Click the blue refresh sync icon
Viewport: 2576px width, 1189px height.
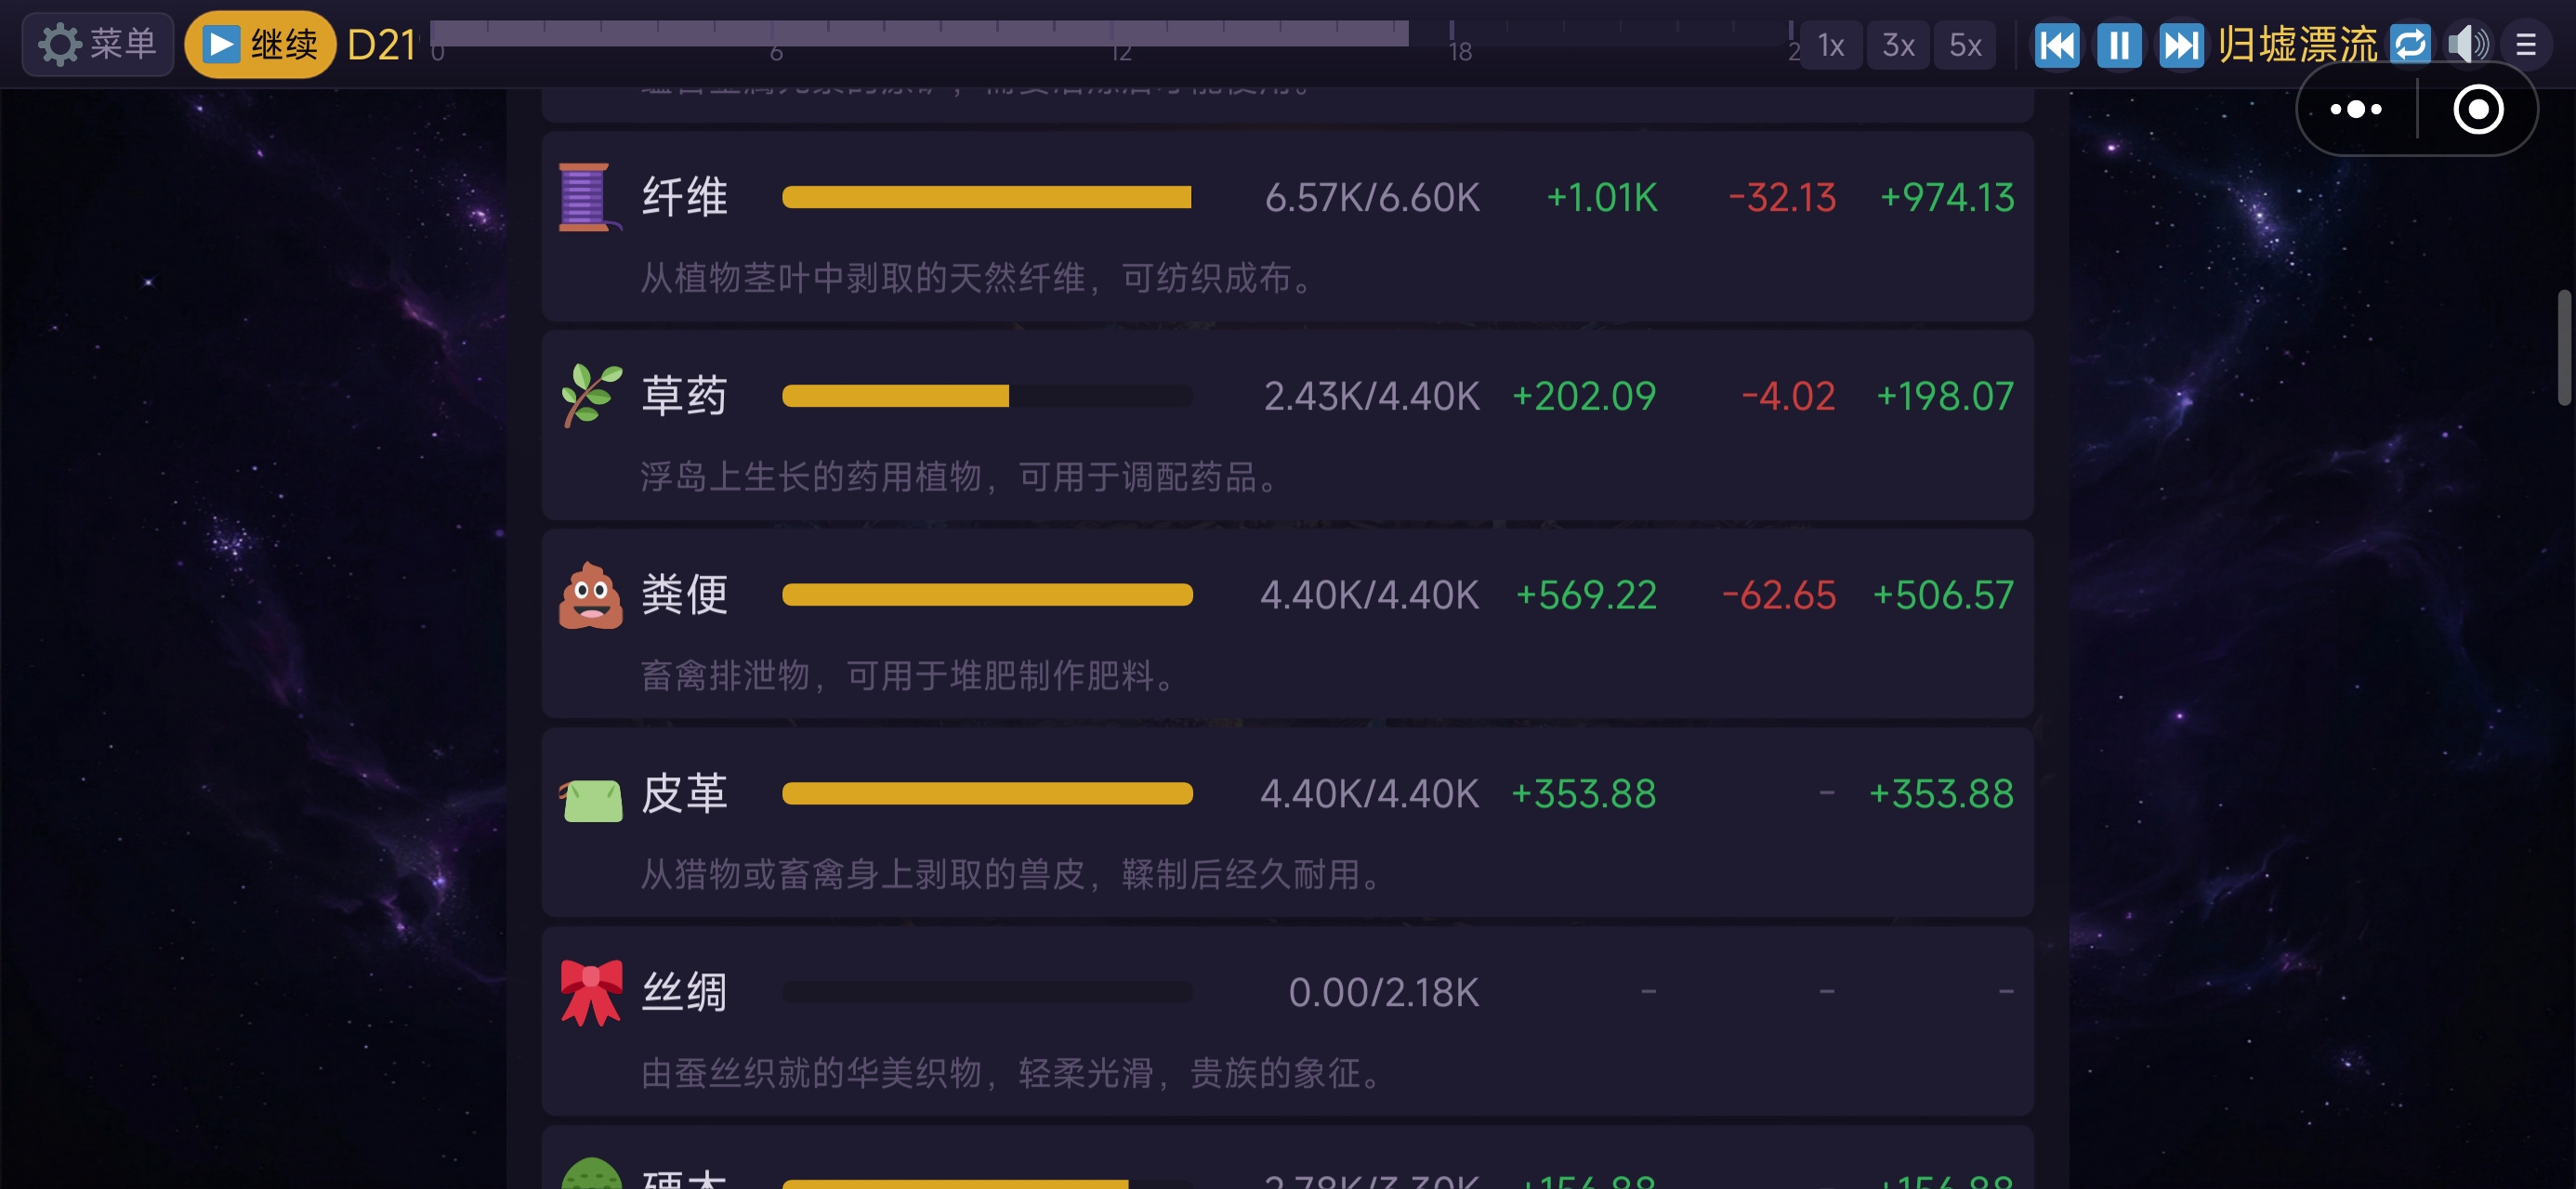click(x=2410, y=44)
